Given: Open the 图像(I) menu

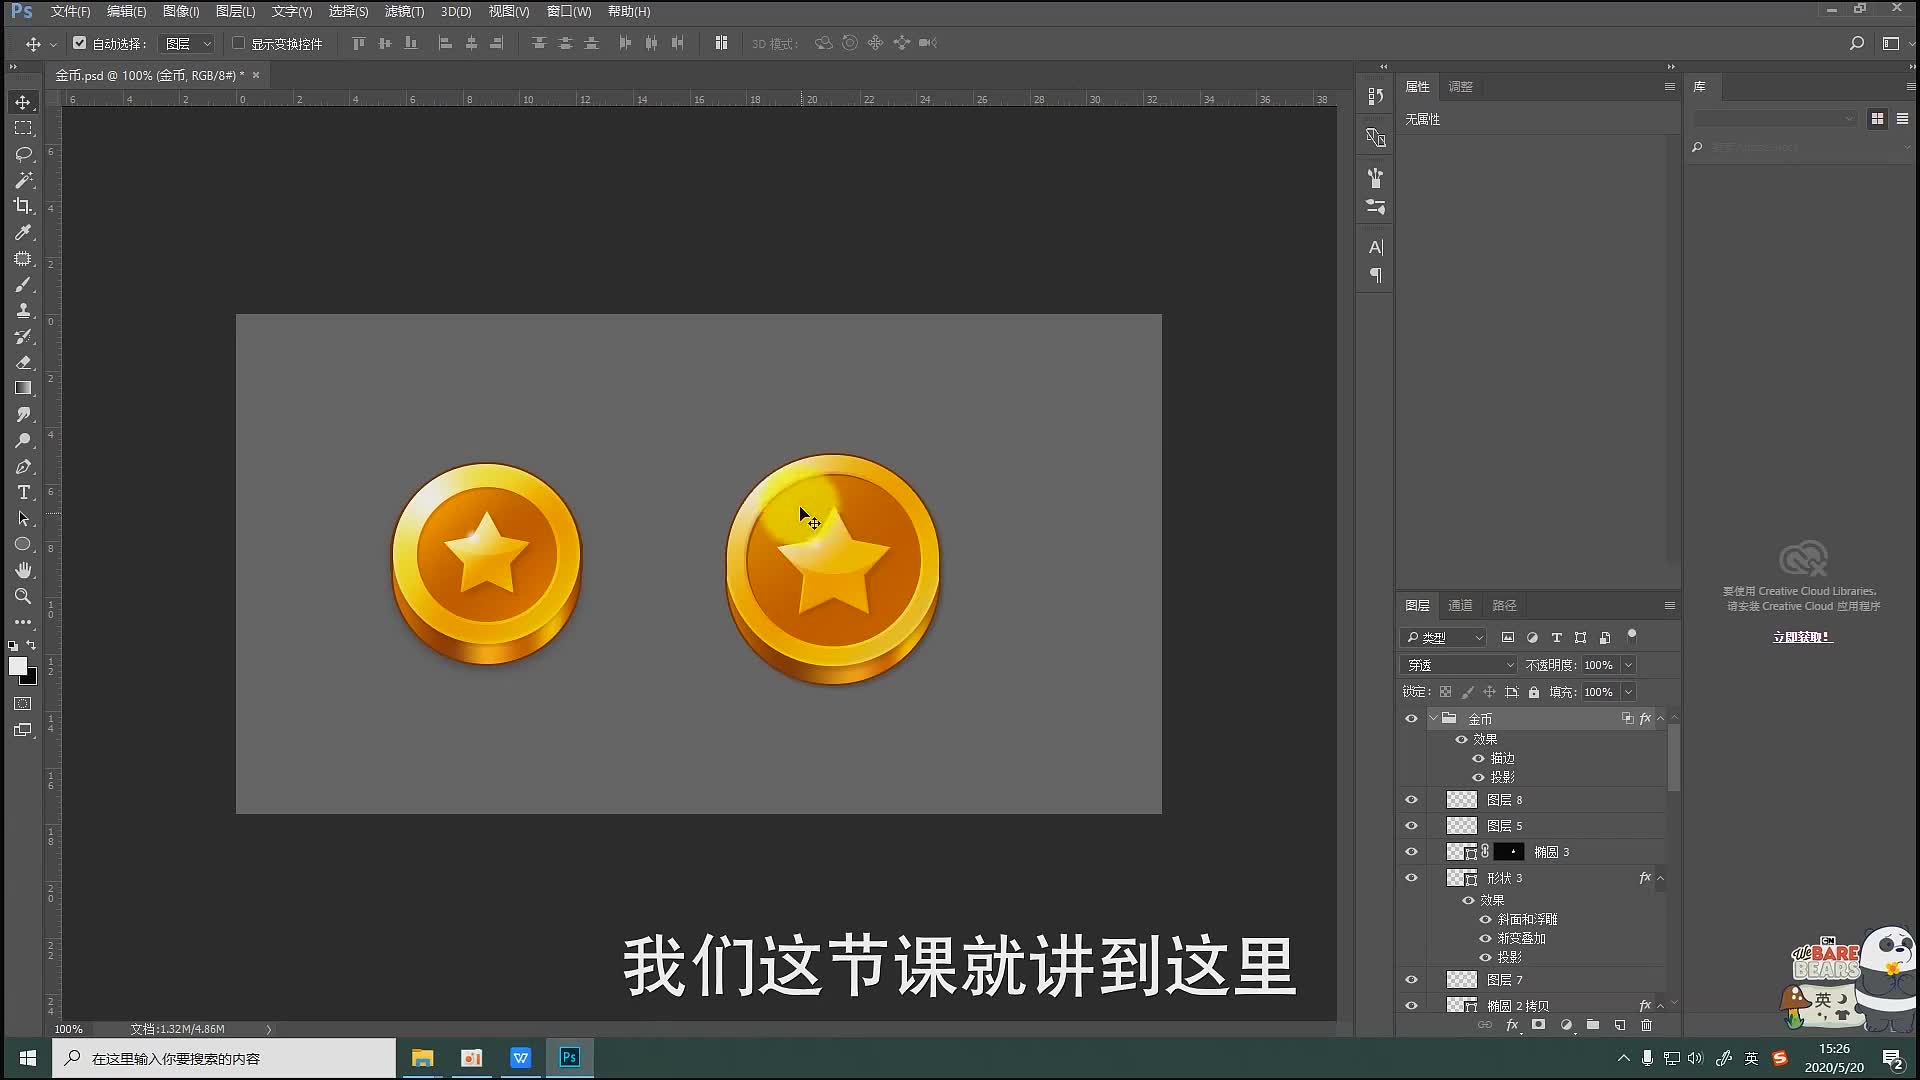Looking at the screenshot, I should tap(181, 11).
